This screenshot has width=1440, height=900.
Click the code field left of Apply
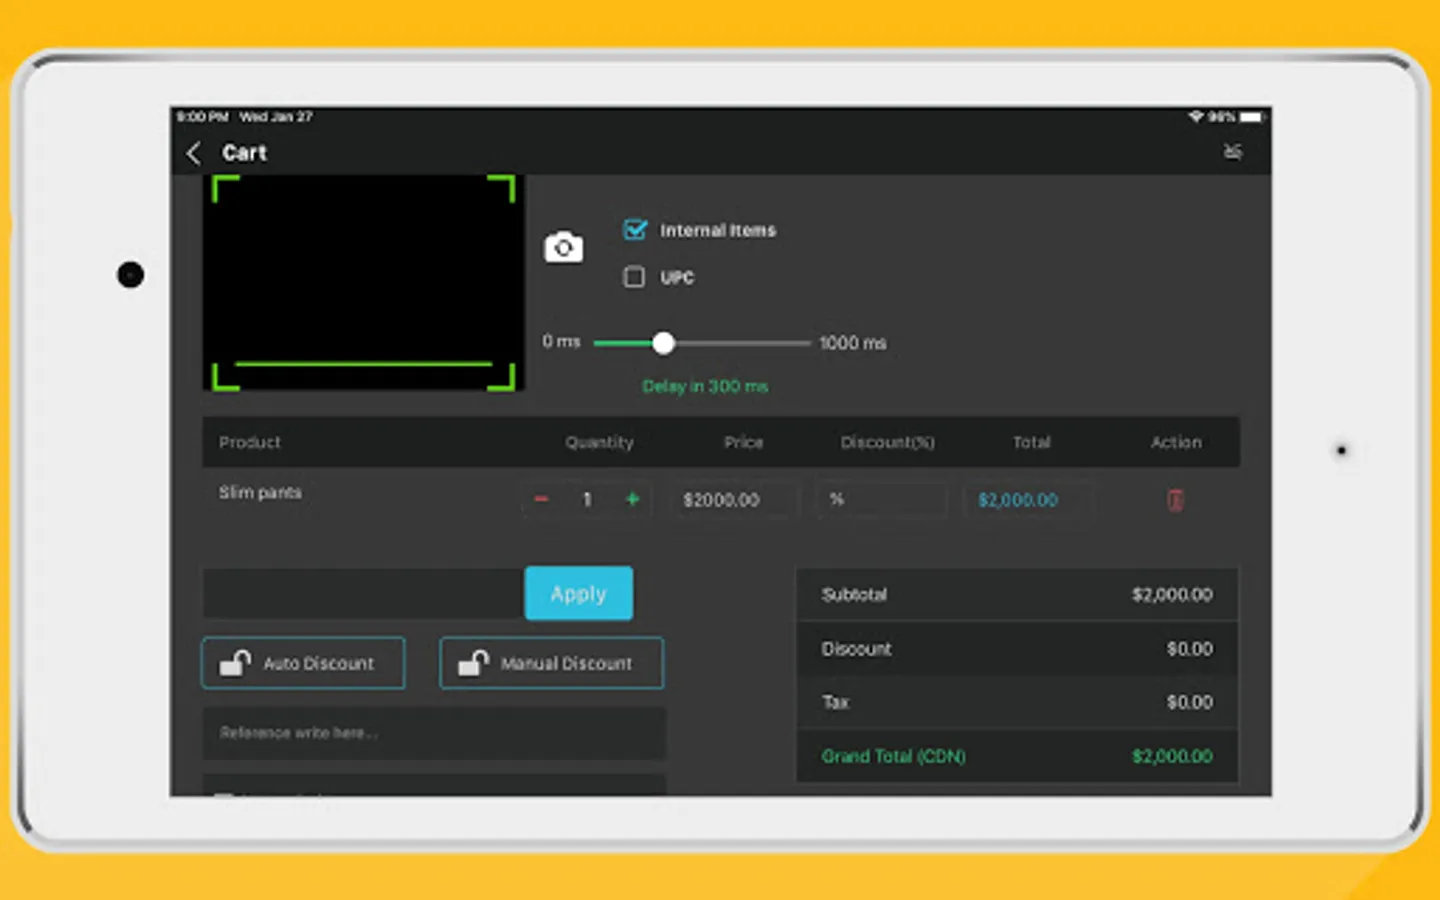(x=364, y=594)
